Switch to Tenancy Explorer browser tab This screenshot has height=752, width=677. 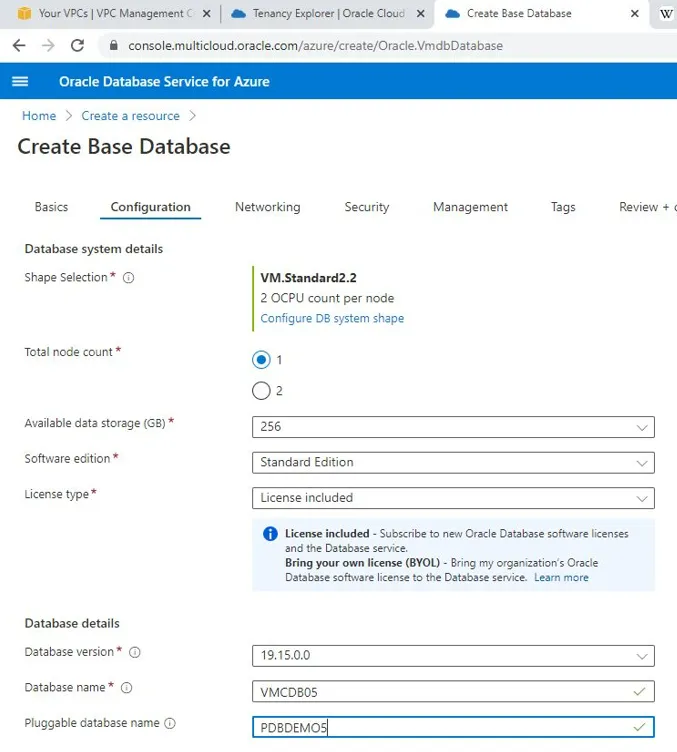(x=329, y=13)
